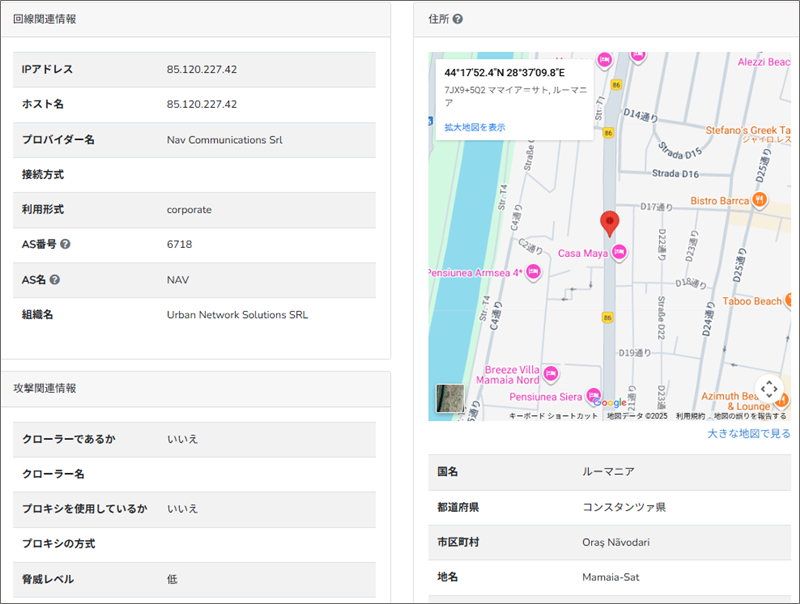
Task: Click help icon beside 住所 heading
Action: click(x=457, y=19)
